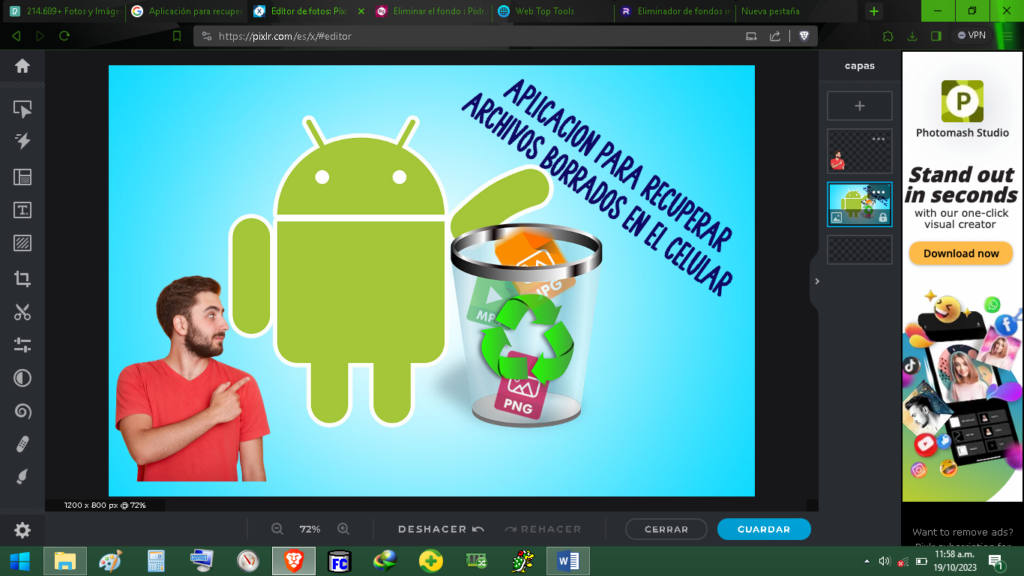Open options dots on Android background layer

(x=878, y=192)
